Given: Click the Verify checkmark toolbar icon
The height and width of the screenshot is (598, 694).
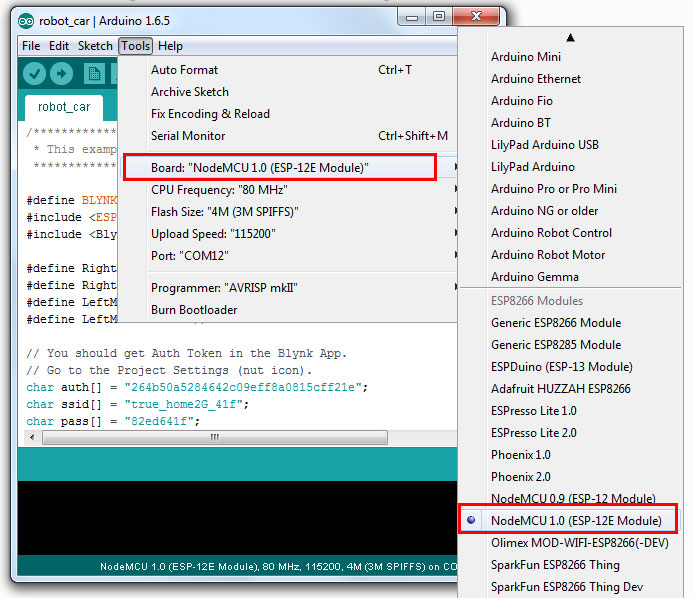Looking at the screenshot, I should (34, 74).
